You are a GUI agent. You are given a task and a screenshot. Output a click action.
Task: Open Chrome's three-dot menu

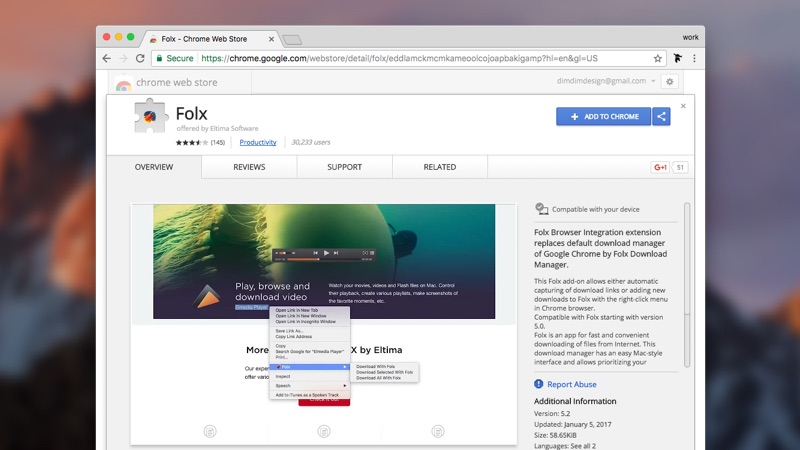(694, 58)
